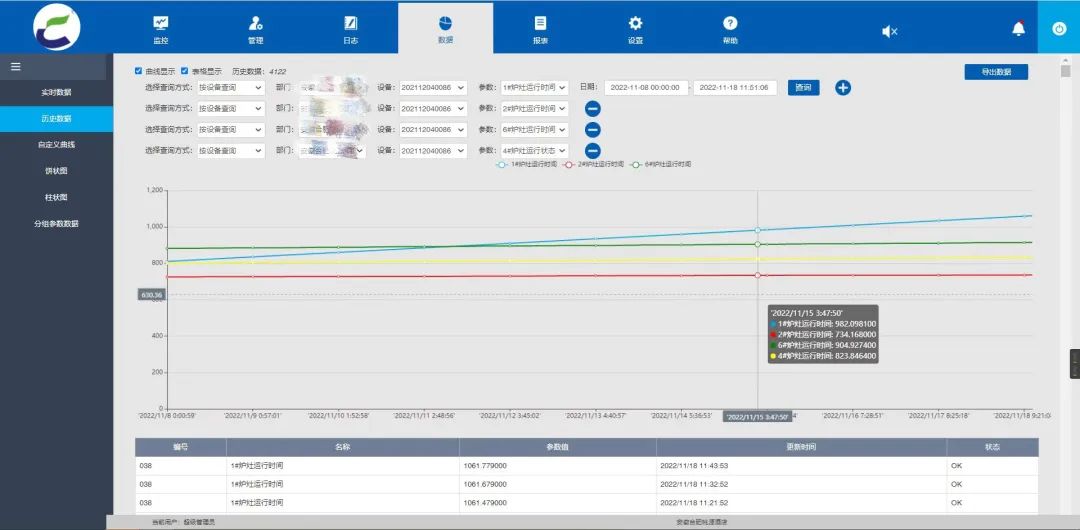Viewport: 1080px width, 530px height.
Task: Open the 4#炉灶运行状态 parameter dropdown
Action: (534, 150)
